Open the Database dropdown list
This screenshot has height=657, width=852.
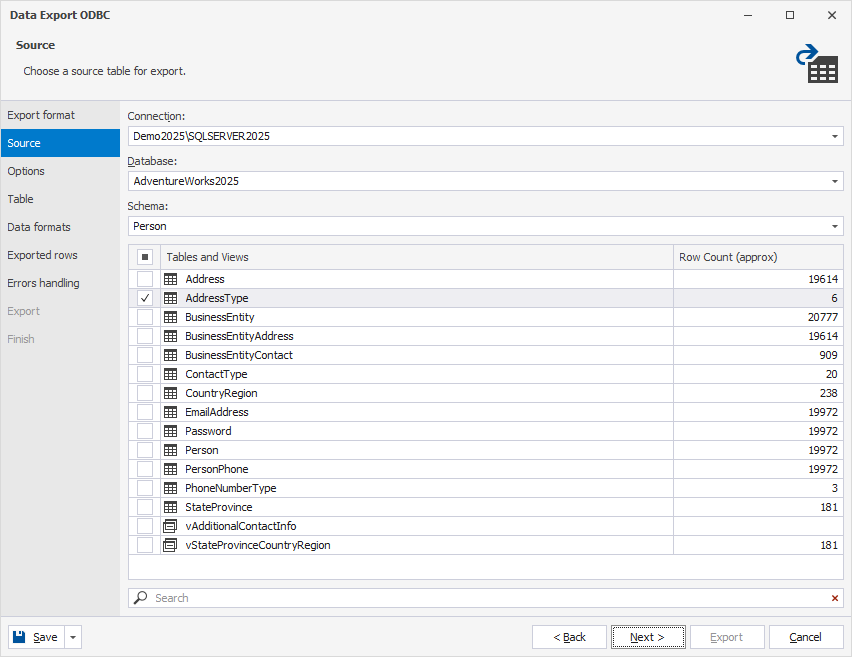[835, 182]
